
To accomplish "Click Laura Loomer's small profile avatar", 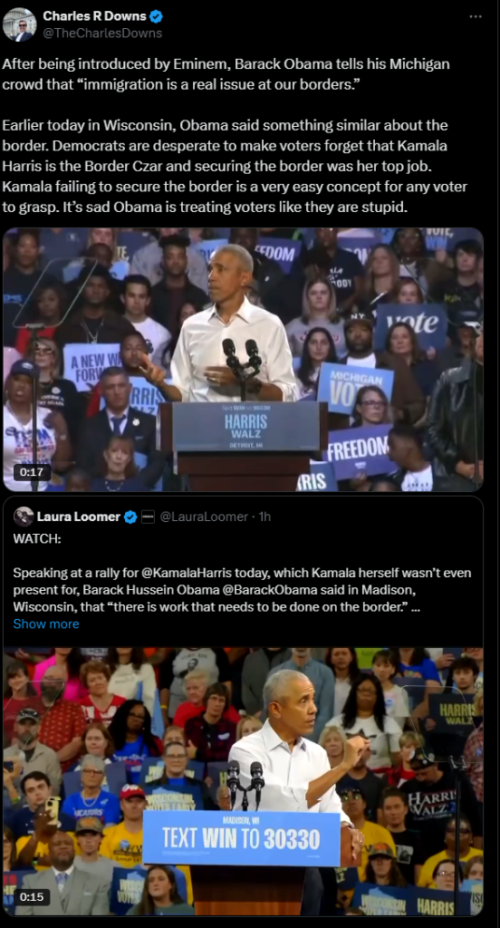I will point(24,517).
